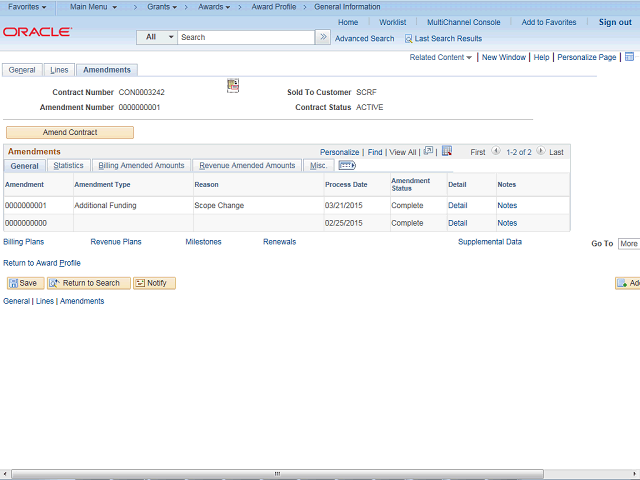Click the Notify button
The width and height of the screenshot is (640, 480).
(x=154, y=283)
